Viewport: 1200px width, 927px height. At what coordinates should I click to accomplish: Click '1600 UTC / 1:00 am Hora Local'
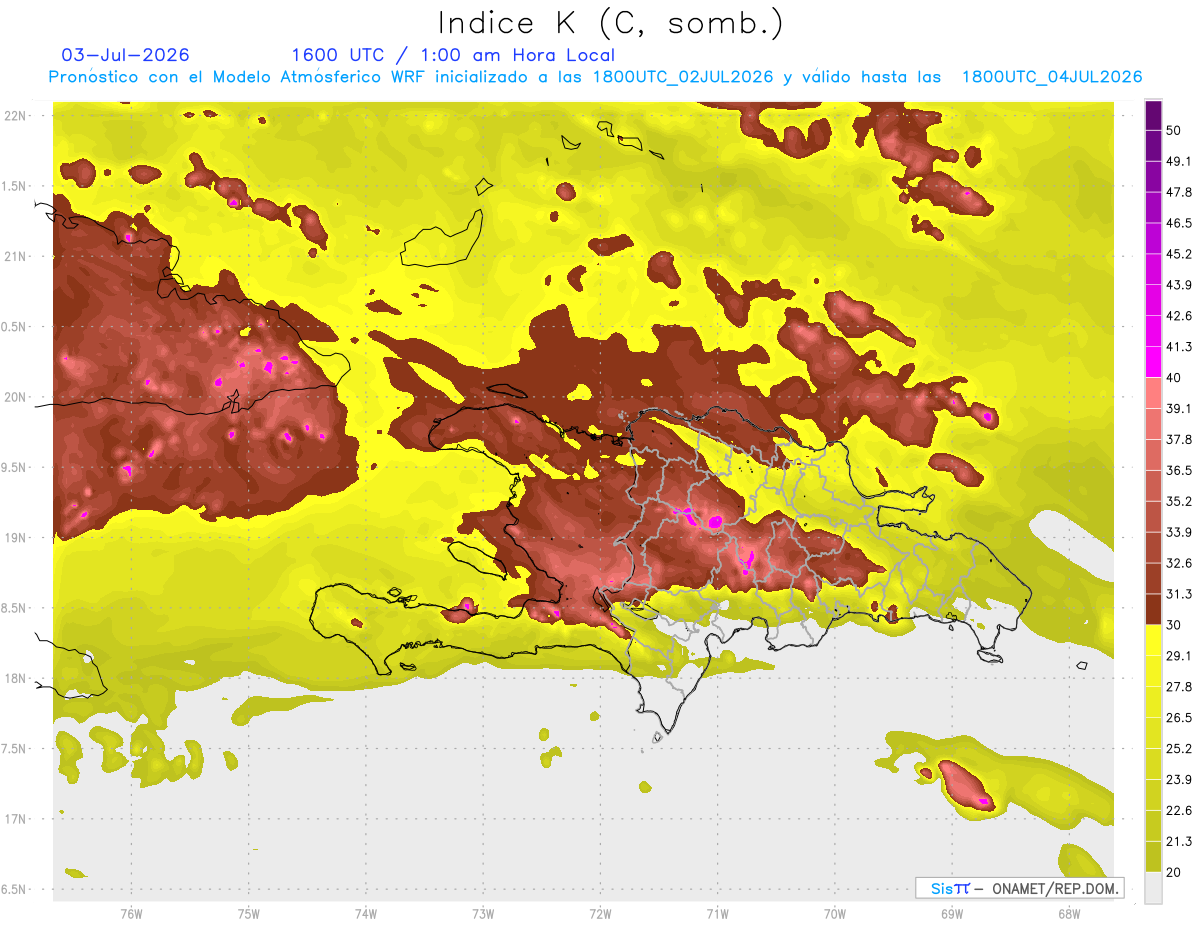453,55
